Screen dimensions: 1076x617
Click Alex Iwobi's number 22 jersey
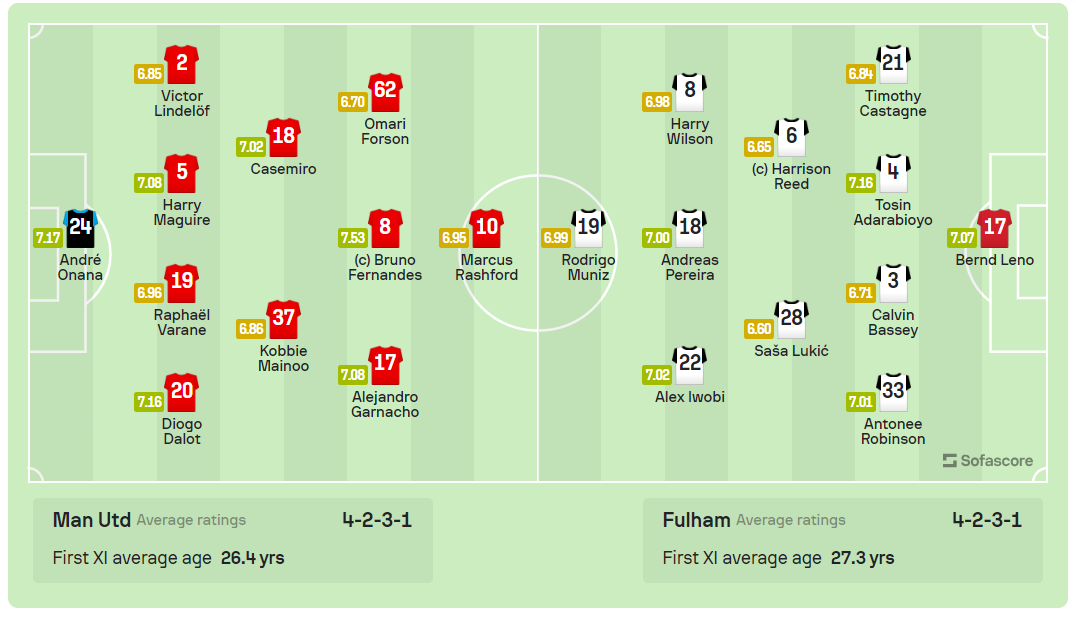[x=690, y=365]
